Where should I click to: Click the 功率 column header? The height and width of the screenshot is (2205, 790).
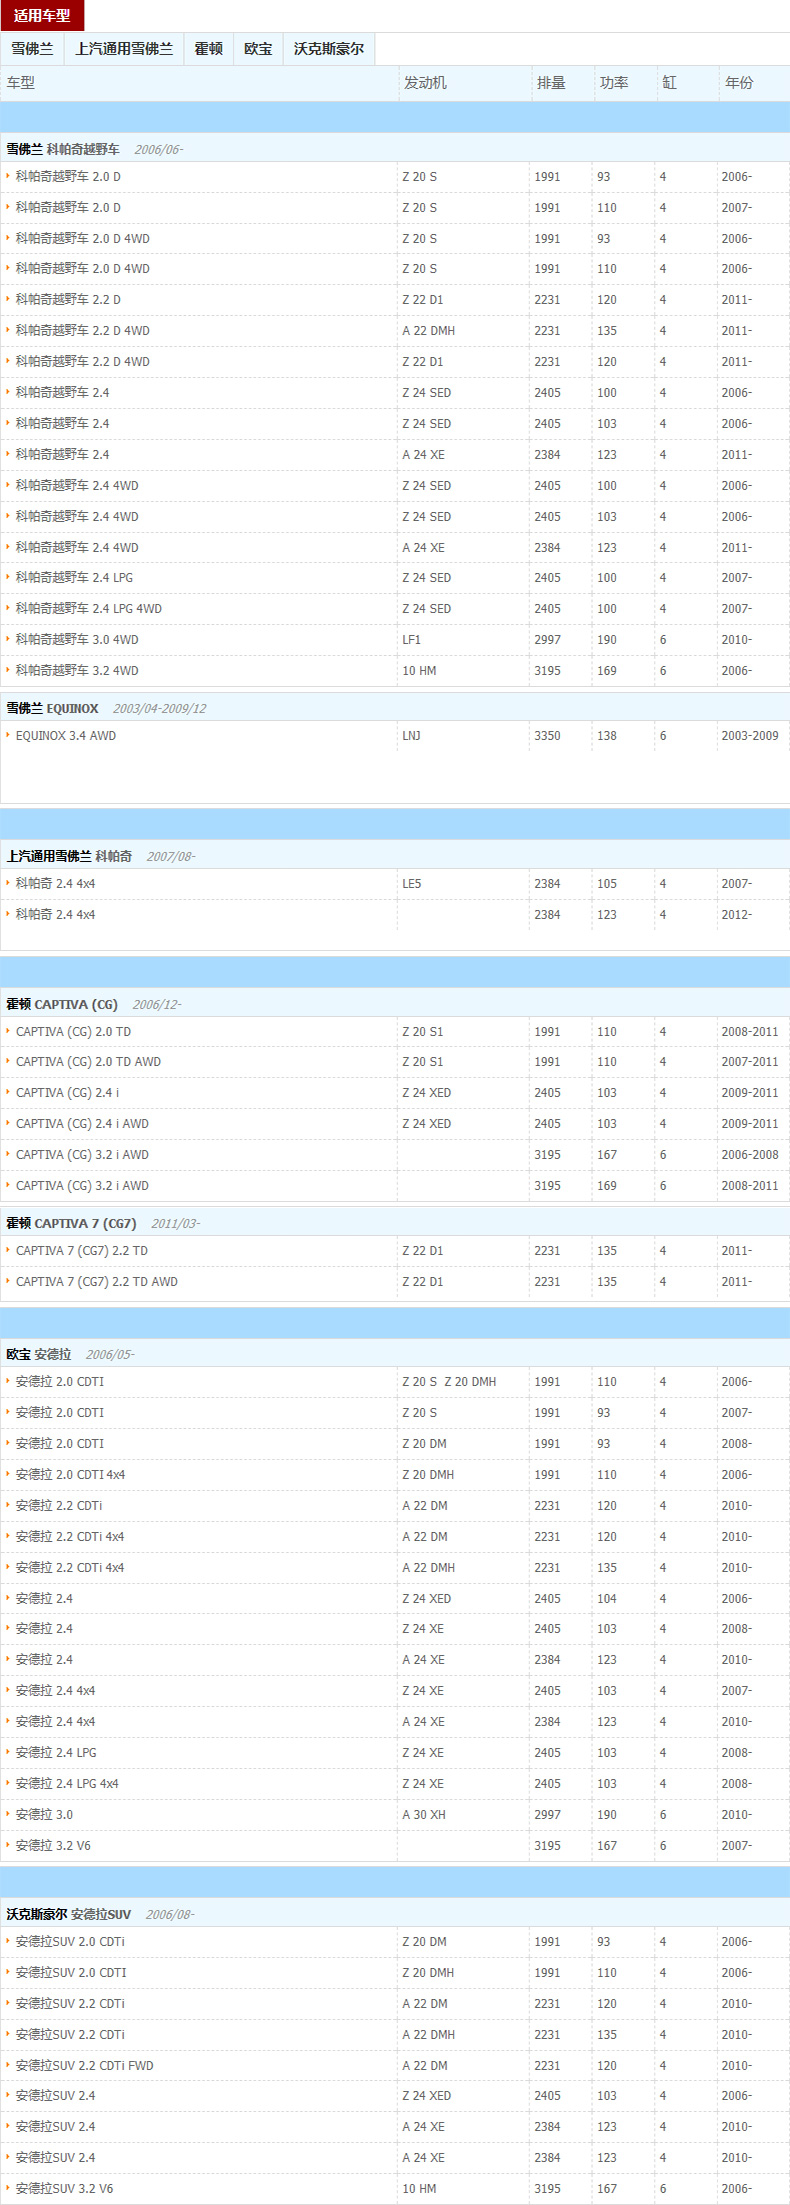click(614, 83)
